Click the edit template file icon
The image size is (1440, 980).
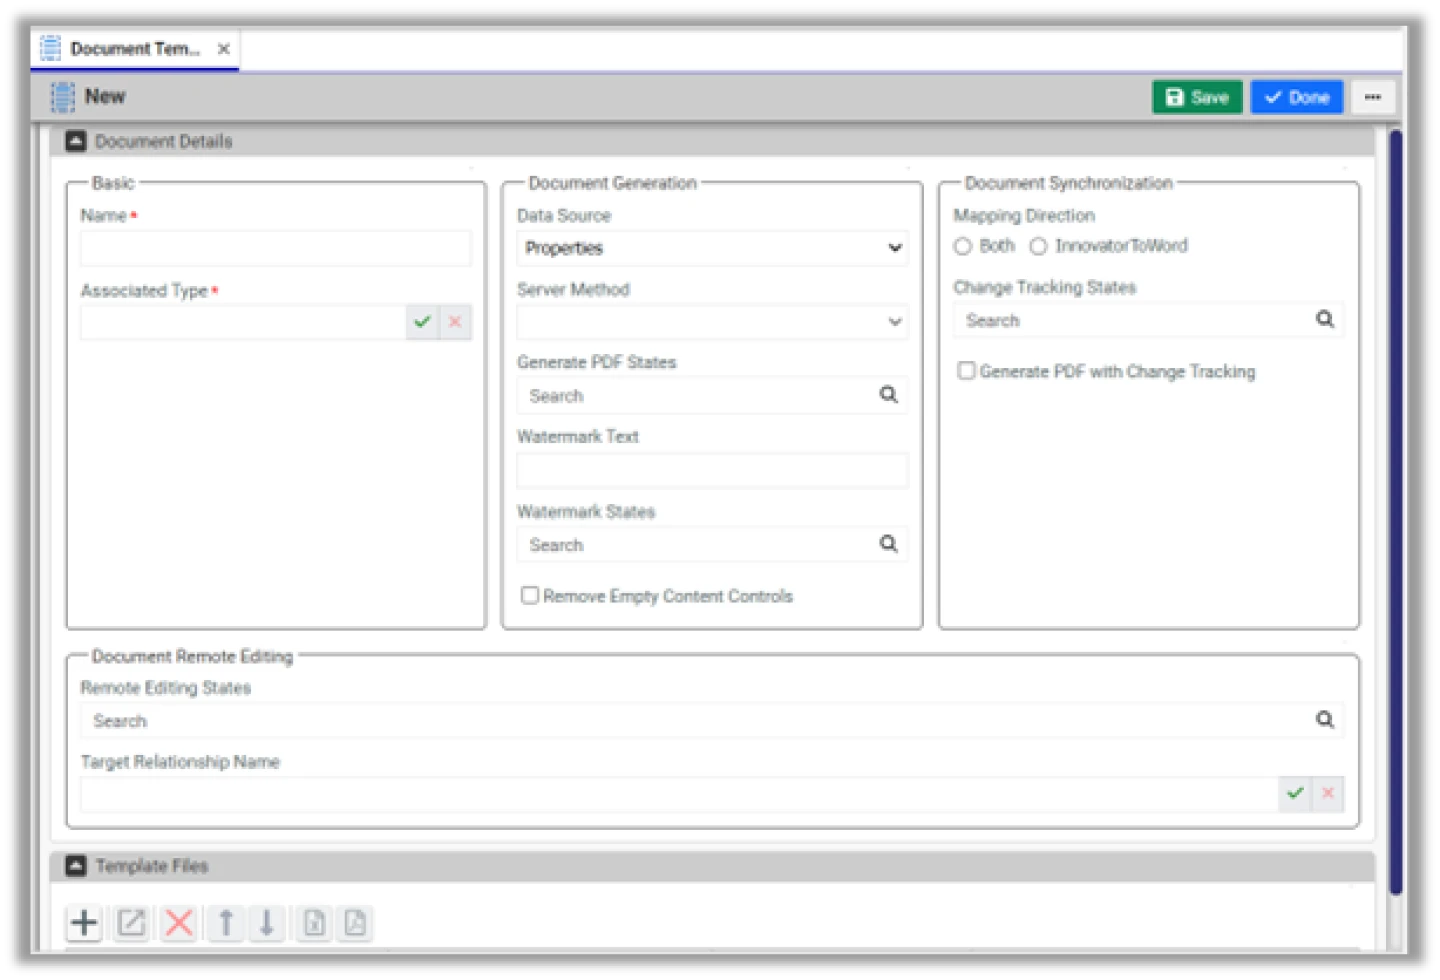point(131,922)
